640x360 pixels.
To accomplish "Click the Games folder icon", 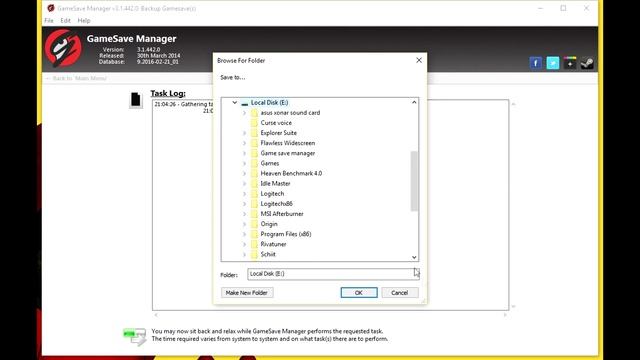I will pyautogui.click(x=254, y=163).
